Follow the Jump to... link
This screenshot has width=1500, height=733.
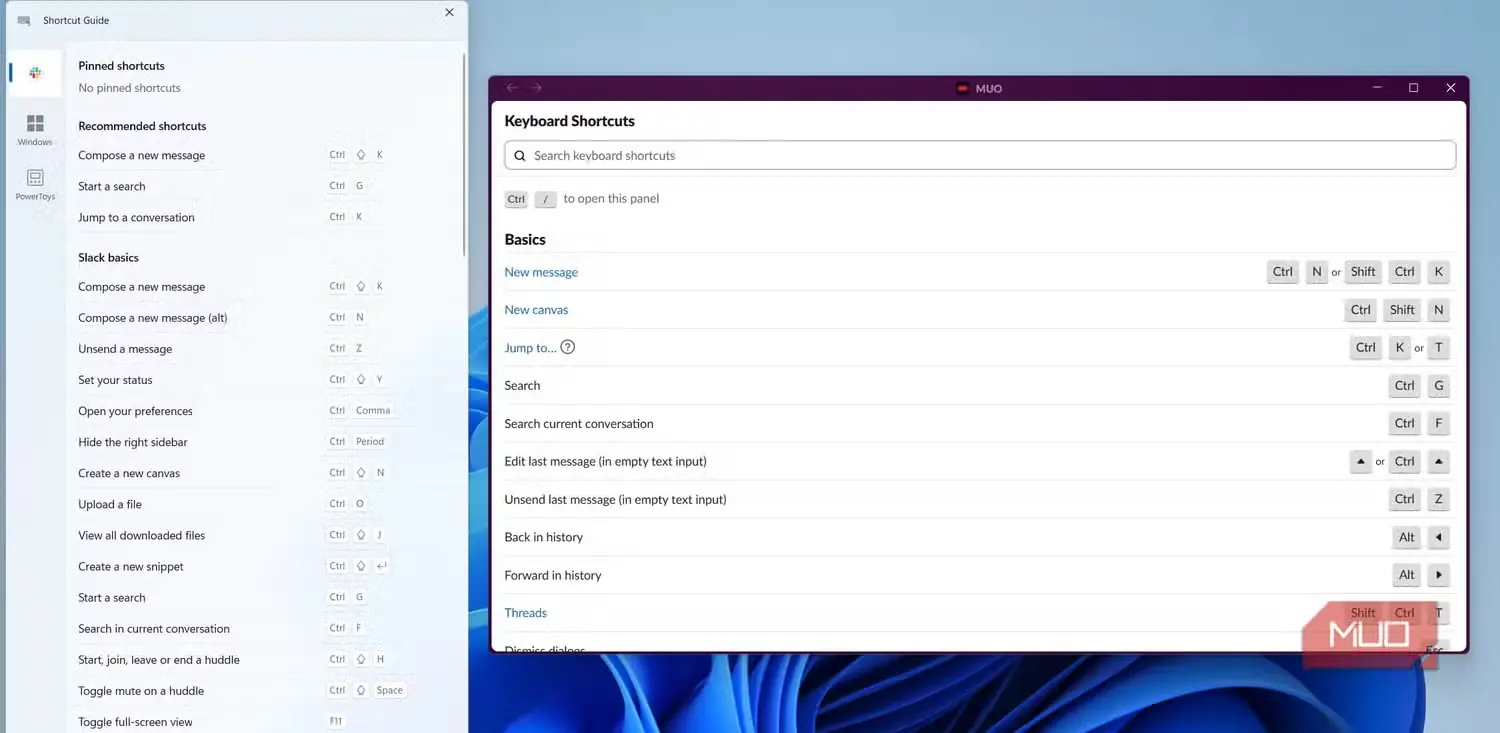(530, 348)
